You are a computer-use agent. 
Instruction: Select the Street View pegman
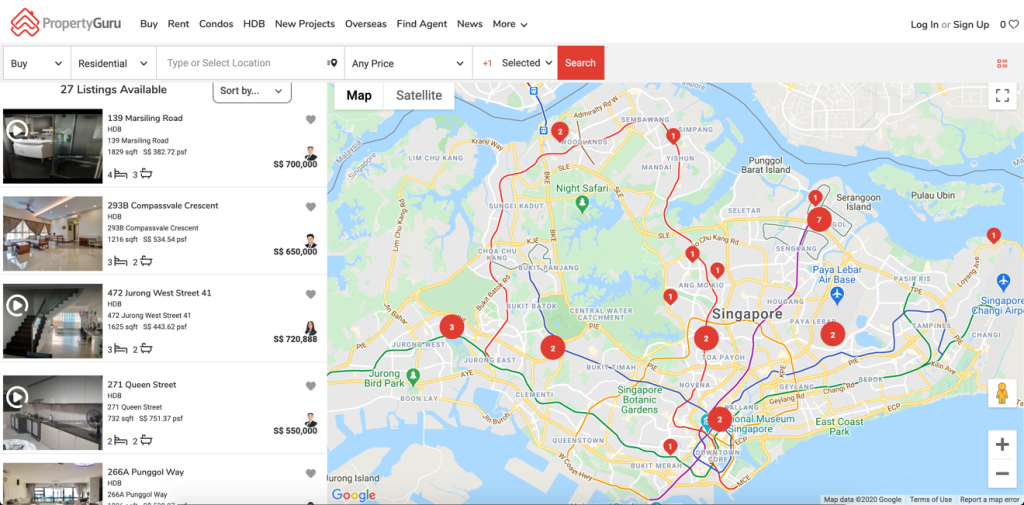tap(1002, 393)
